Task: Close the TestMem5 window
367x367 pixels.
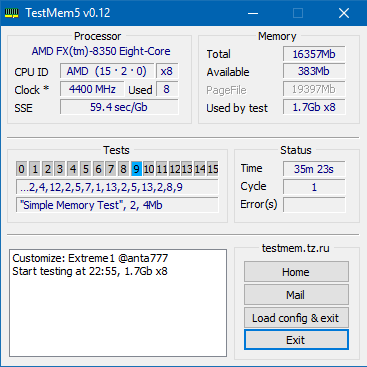Action: 344,13
